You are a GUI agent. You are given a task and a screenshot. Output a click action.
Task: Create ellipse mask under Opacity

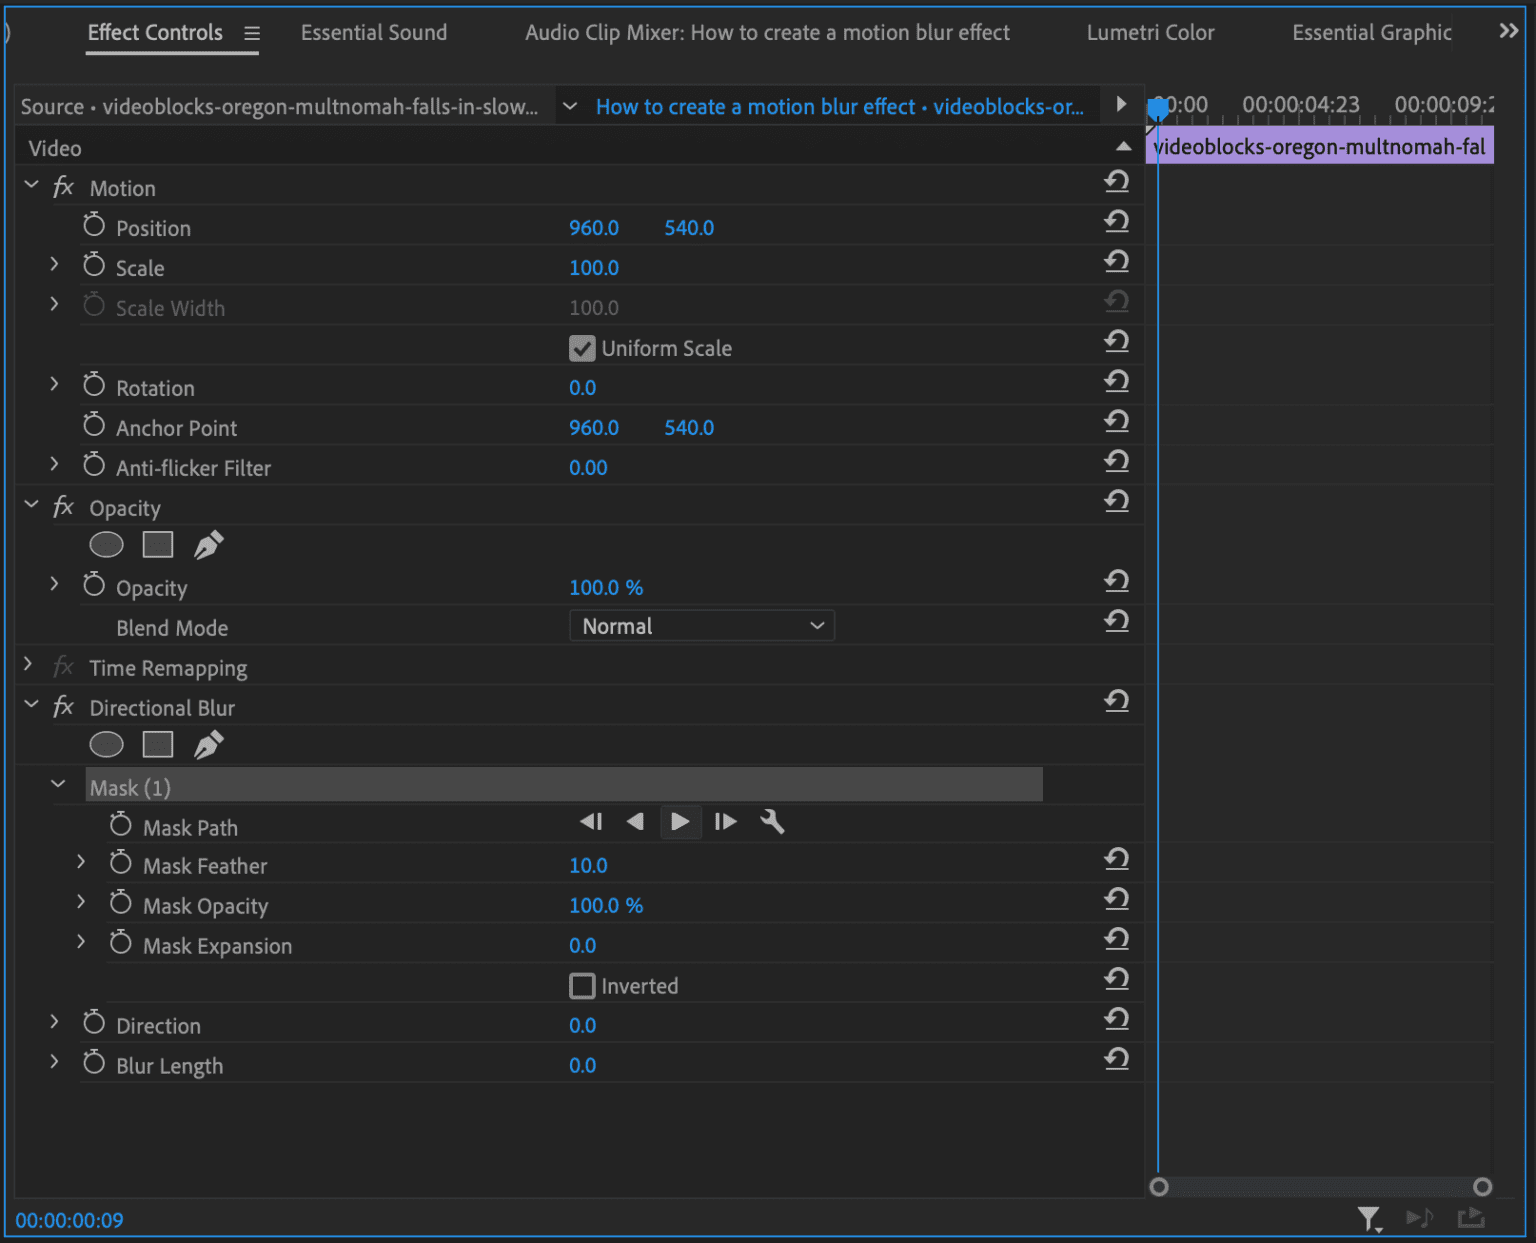point(106,545)
